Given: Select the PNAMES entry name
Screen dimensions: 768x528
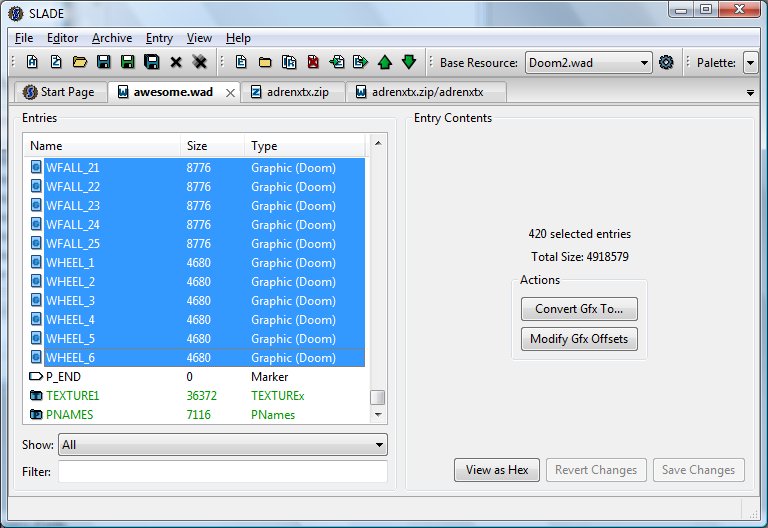Looking at the screenshot, I should [x=70, y=414].
